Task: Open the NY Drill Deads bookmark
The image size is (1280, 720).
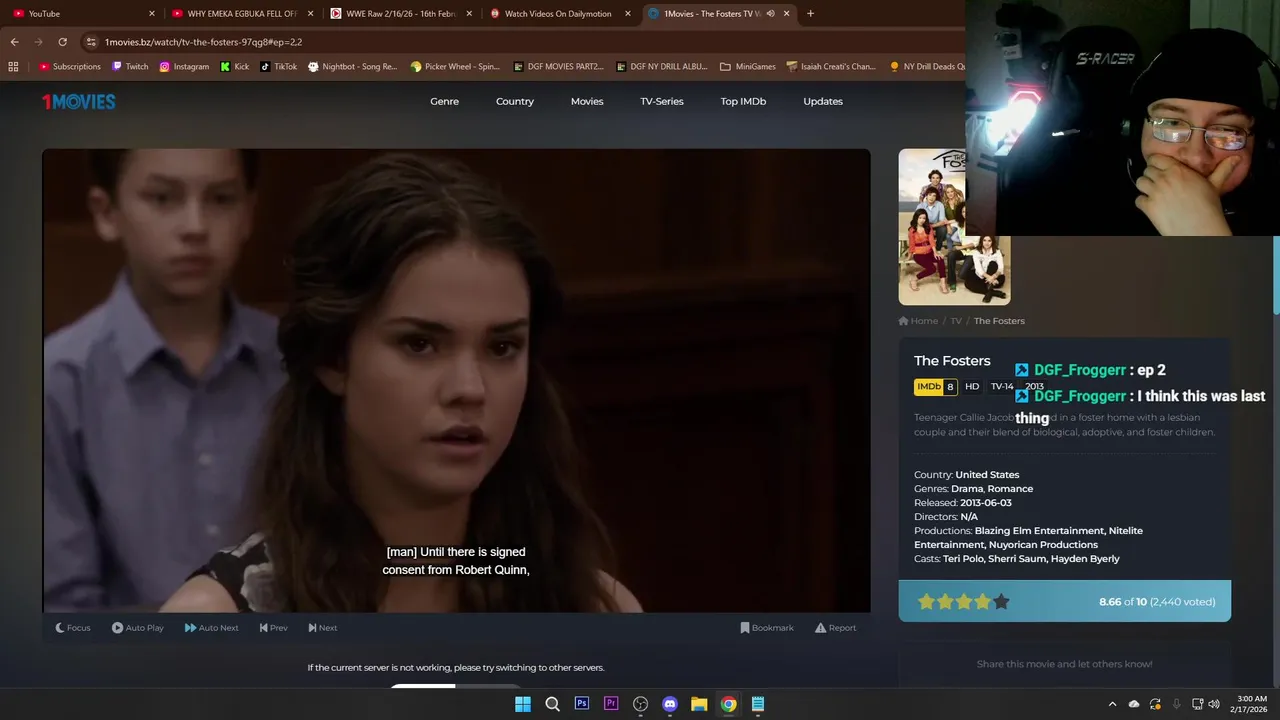Action: pyautogui.click(x=927, y=67)
